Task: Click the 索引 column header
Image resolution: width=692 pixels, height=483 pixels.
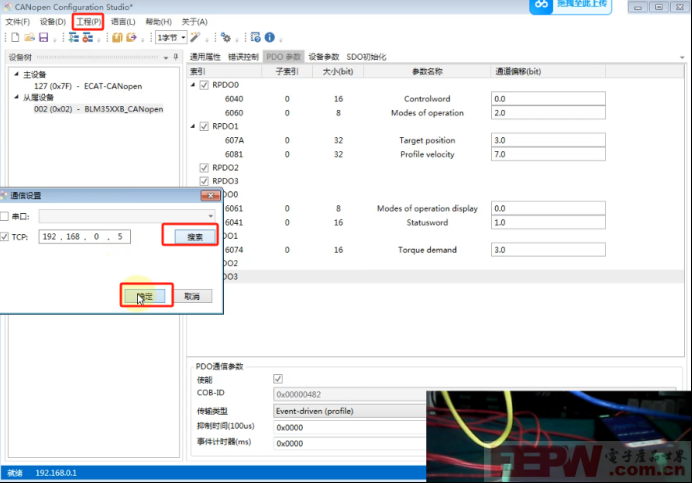Action: click(x=224, y=72)
